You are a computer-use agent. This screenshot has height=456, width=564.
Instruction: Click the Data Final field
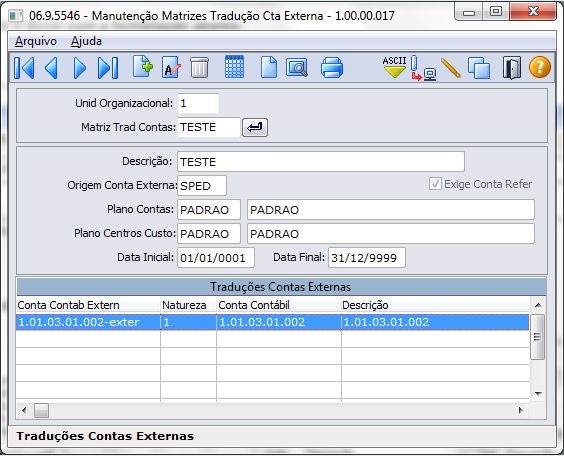[x=367, y=257]
